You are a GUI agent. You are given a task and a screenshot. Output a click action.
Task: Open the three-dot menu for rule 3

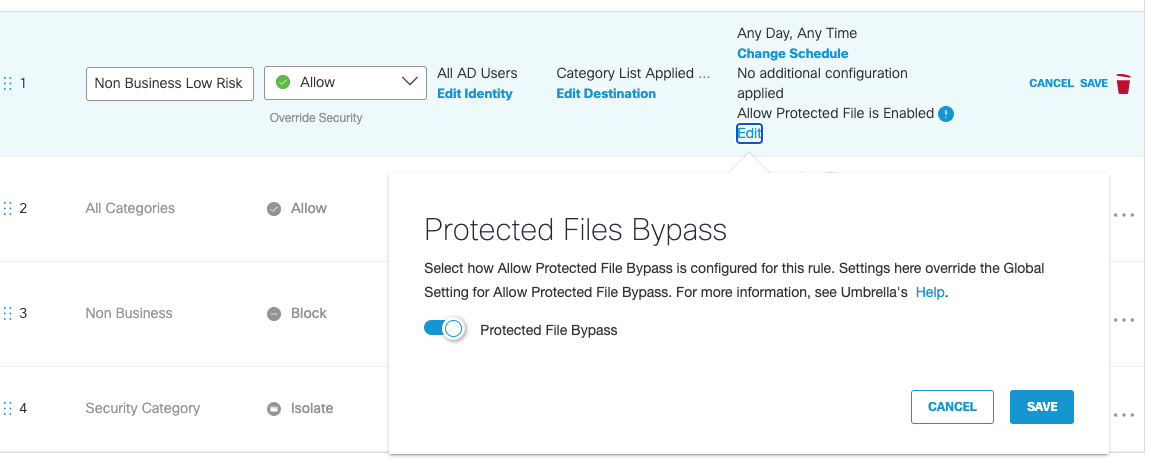1124,320
